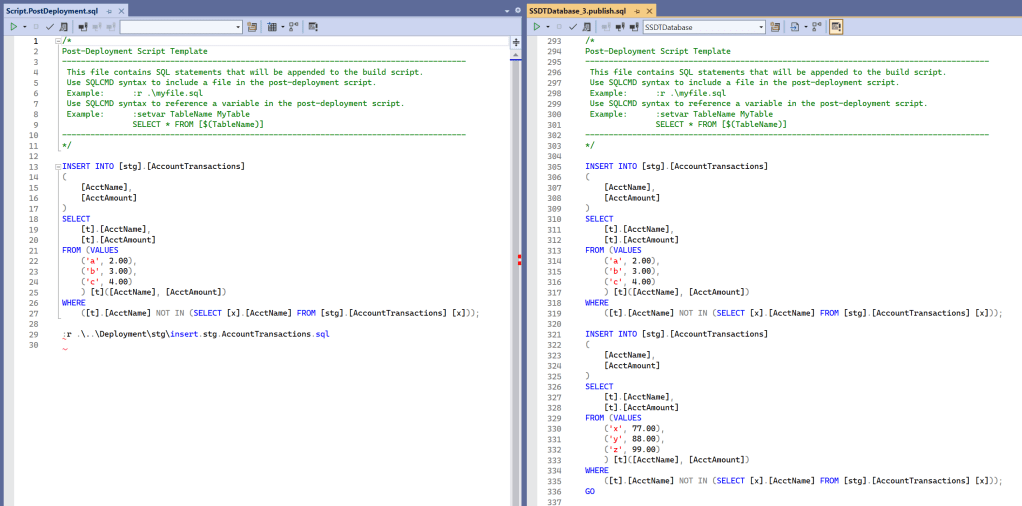Screen dimensions: 1022x506
Task: Close the Script.PostDeployment.sql tab
Action: pos(121,9)
